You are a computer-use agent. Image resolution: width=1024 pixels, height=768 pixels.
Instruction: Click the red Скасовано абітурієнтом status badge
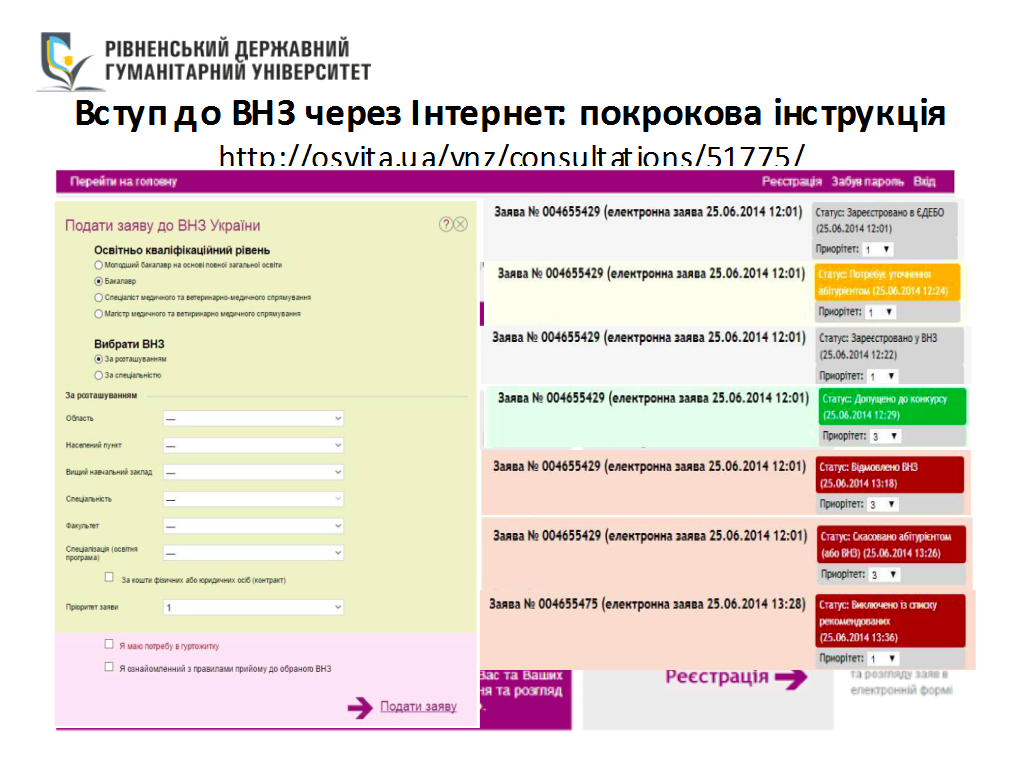click(891, 545)
